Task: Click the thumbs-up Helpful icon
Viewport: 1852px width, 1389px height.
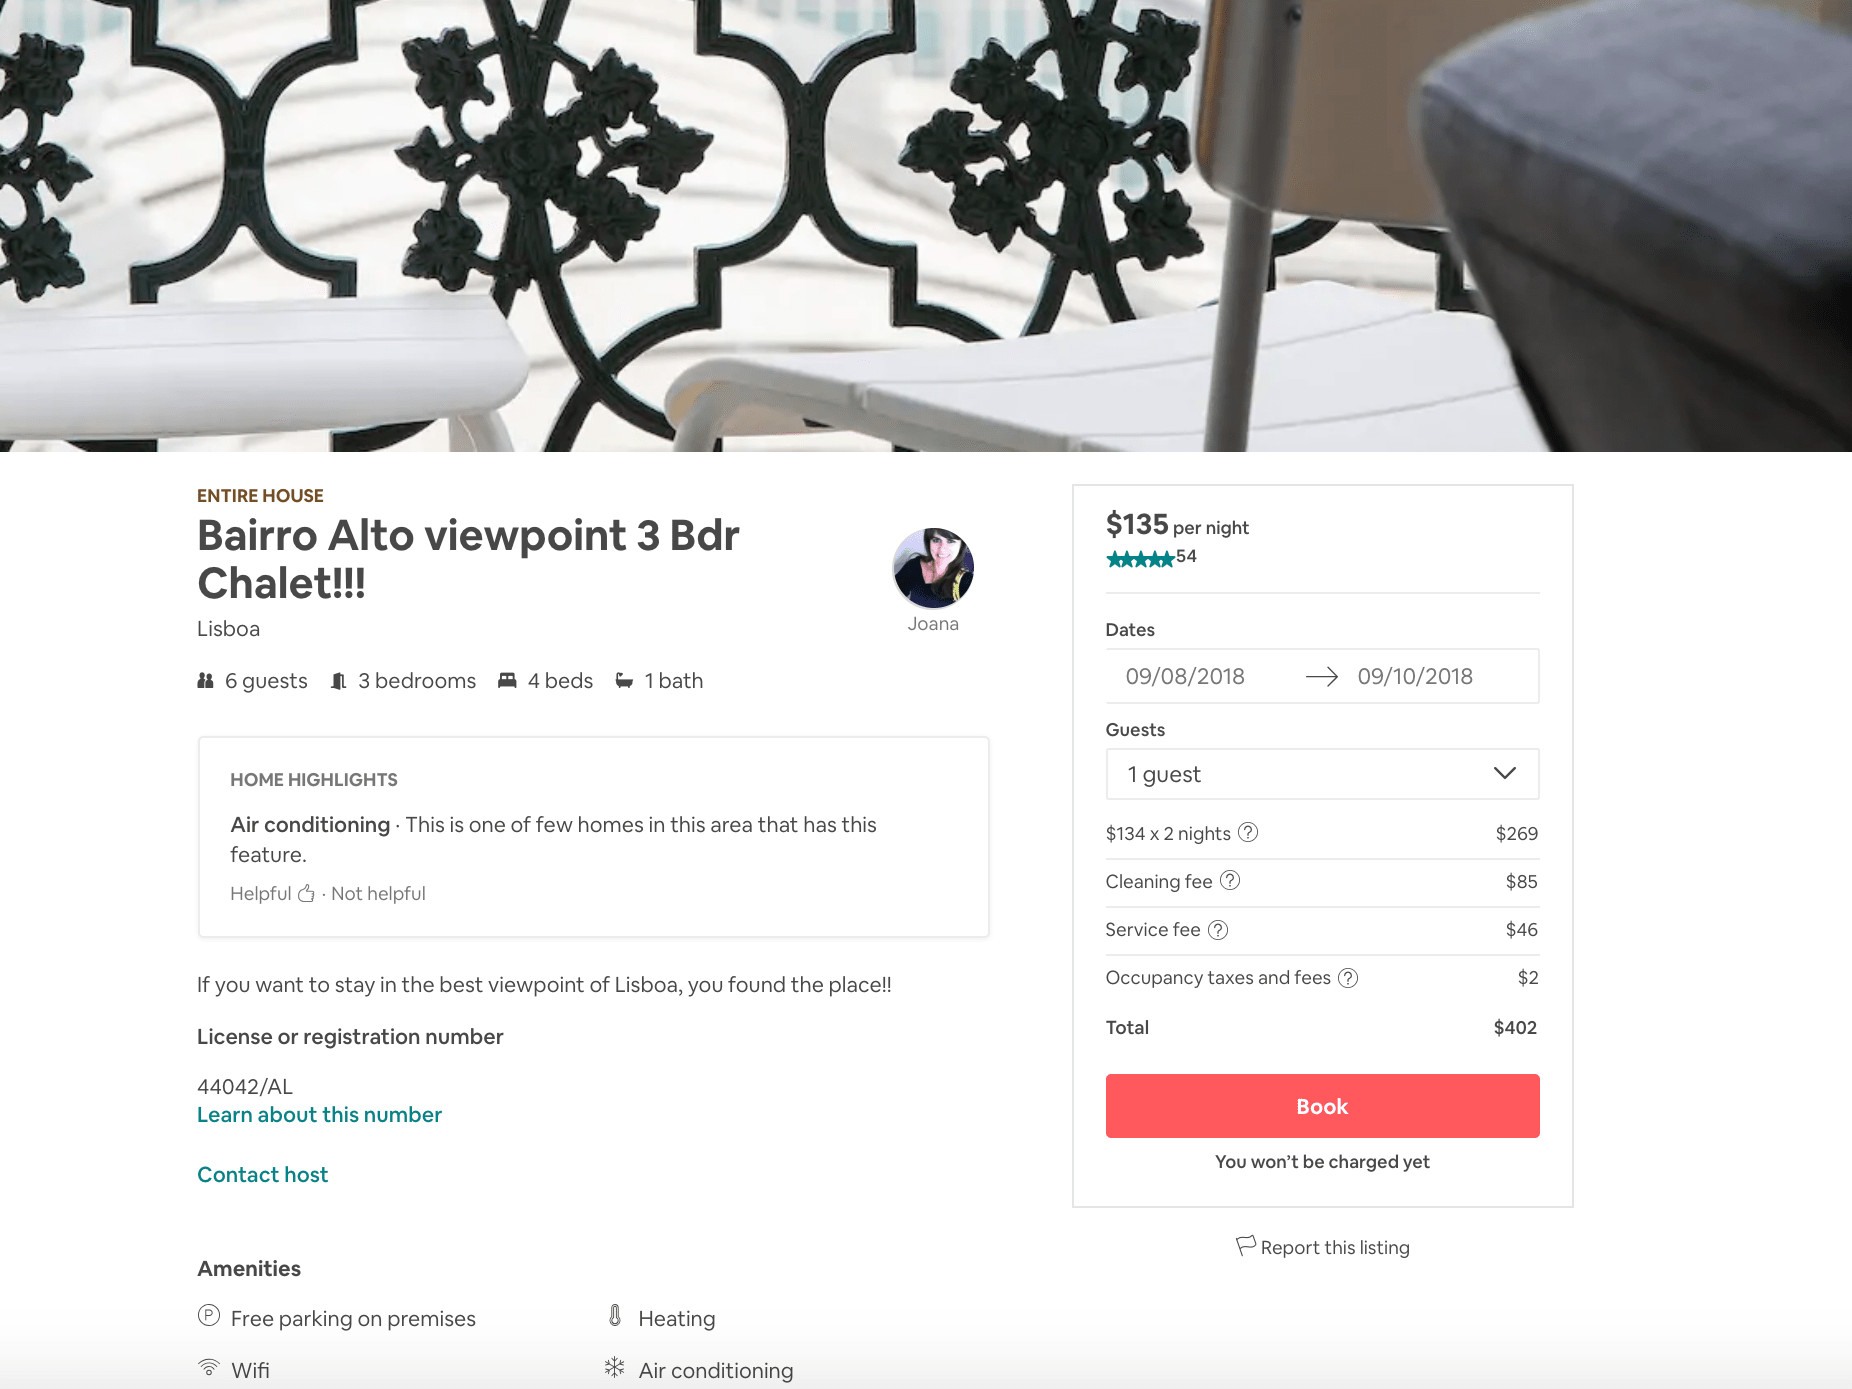Action: point(306,893)
